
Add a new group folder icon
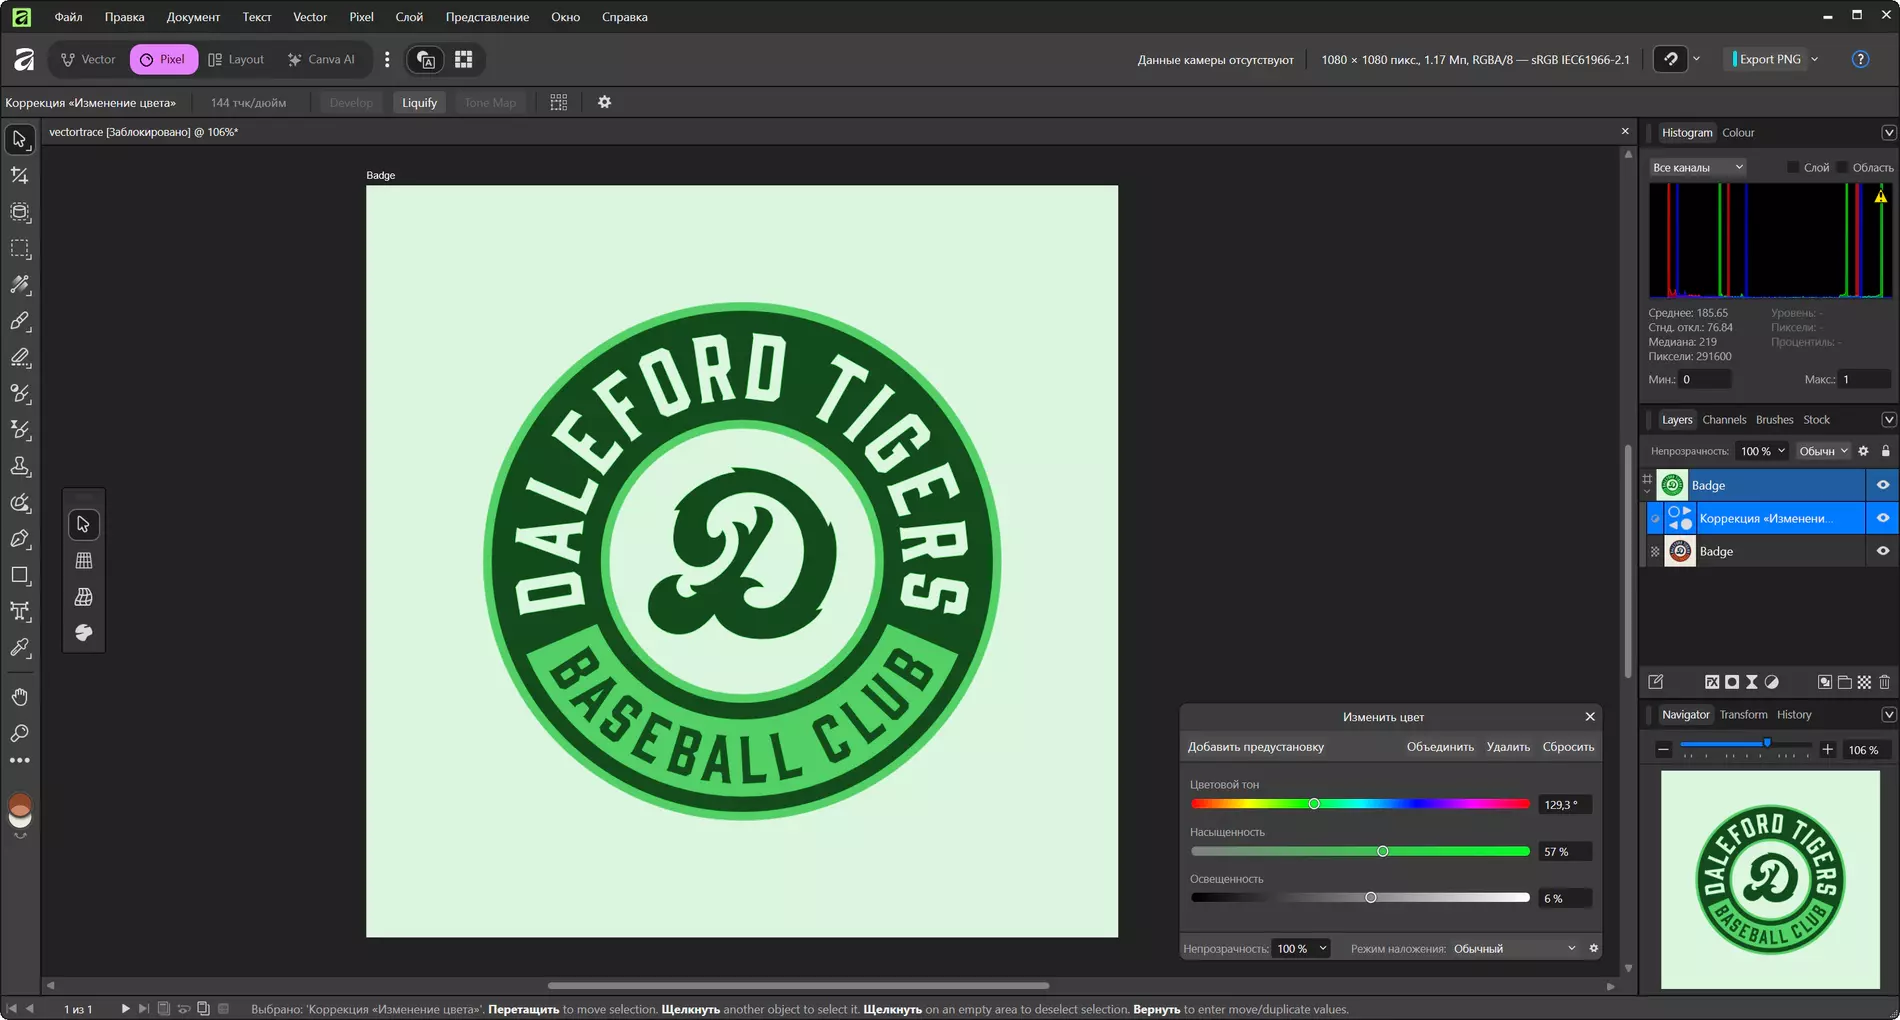pyautogui.click(x=1845, y=682)
